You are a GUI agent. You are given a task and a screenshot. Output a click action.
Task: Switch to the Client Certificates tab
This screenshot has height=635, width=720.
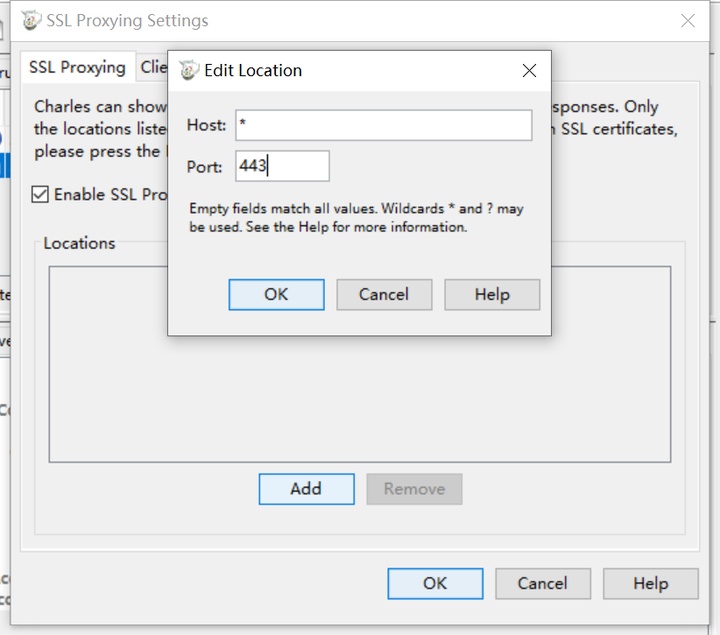pyautogui.click(x=152, y=67)
